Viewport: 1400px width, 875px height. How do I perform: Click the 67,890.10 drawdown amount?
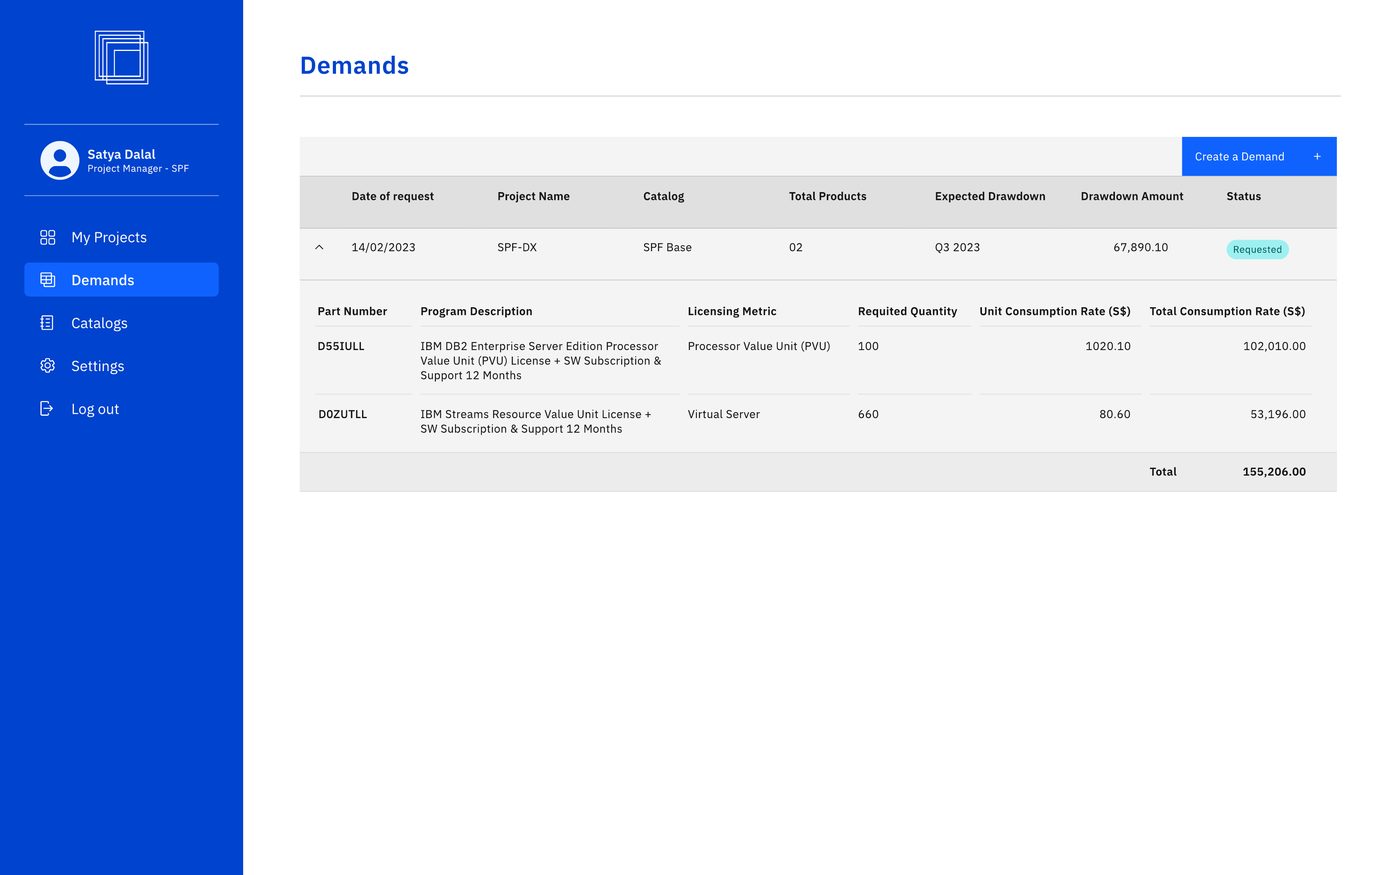click(x=1140, y=248)
